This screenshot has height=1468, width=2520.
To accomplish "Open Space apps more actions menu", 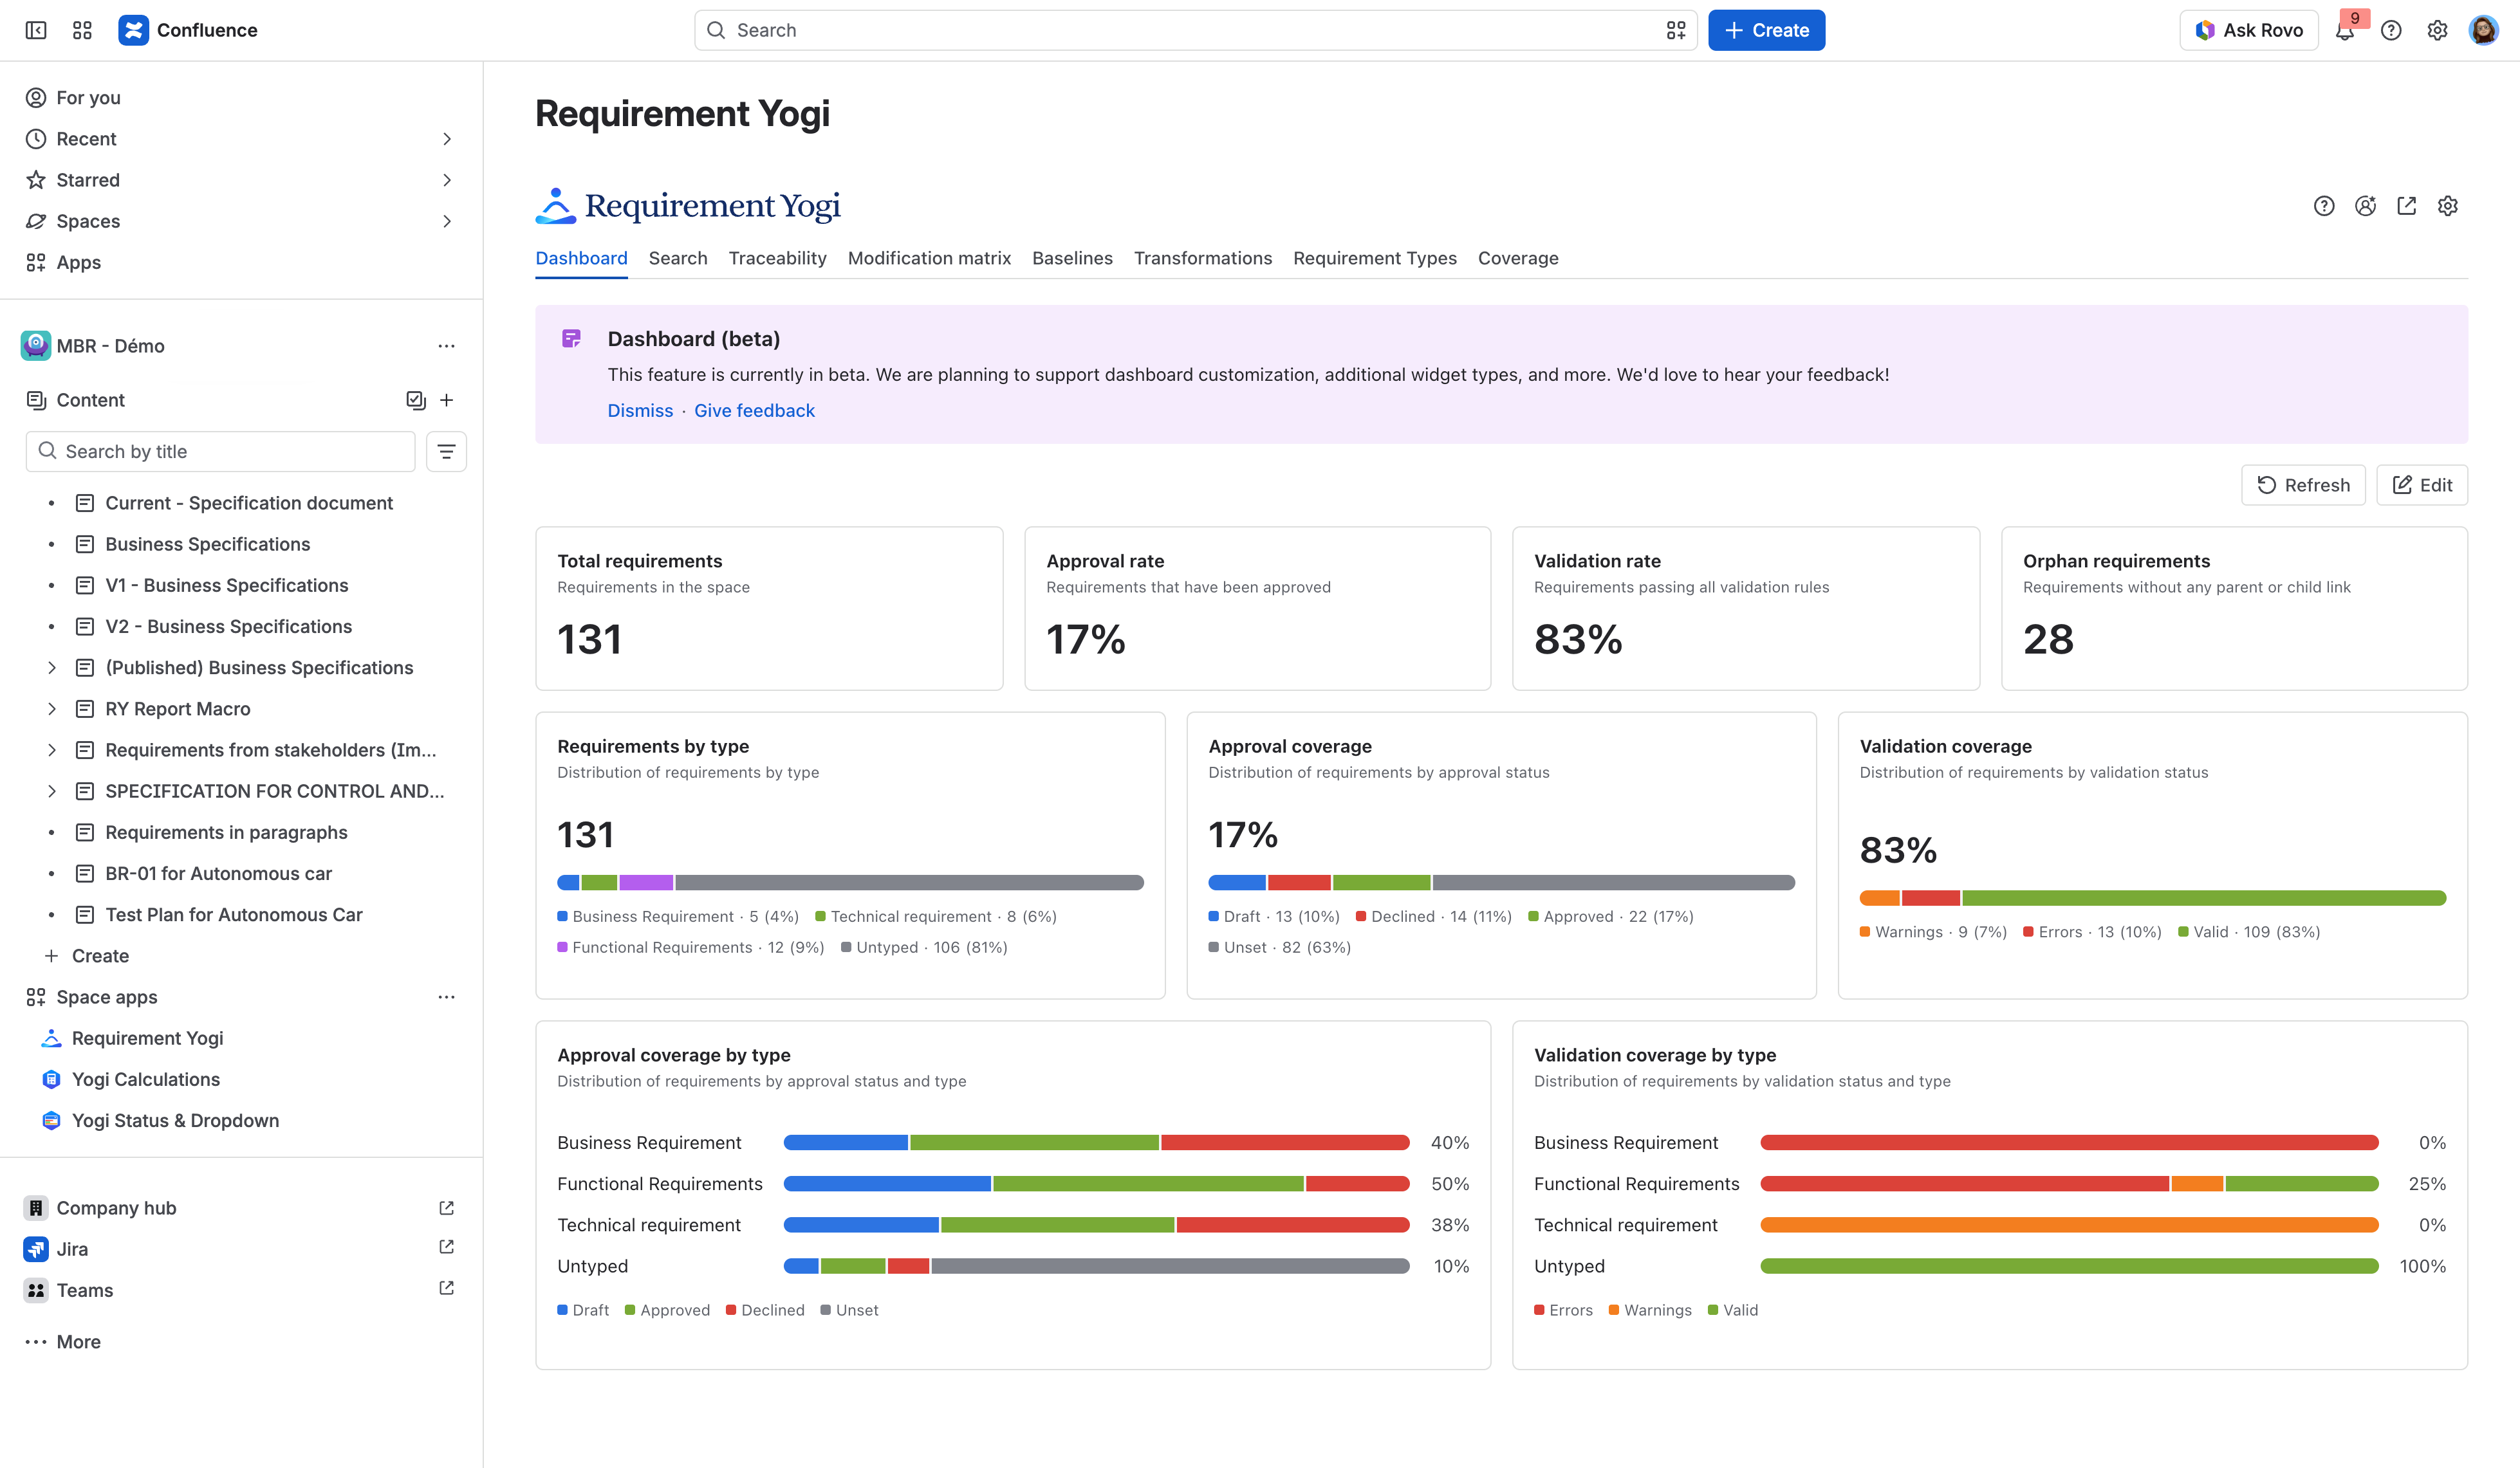I will click(446, 997).
